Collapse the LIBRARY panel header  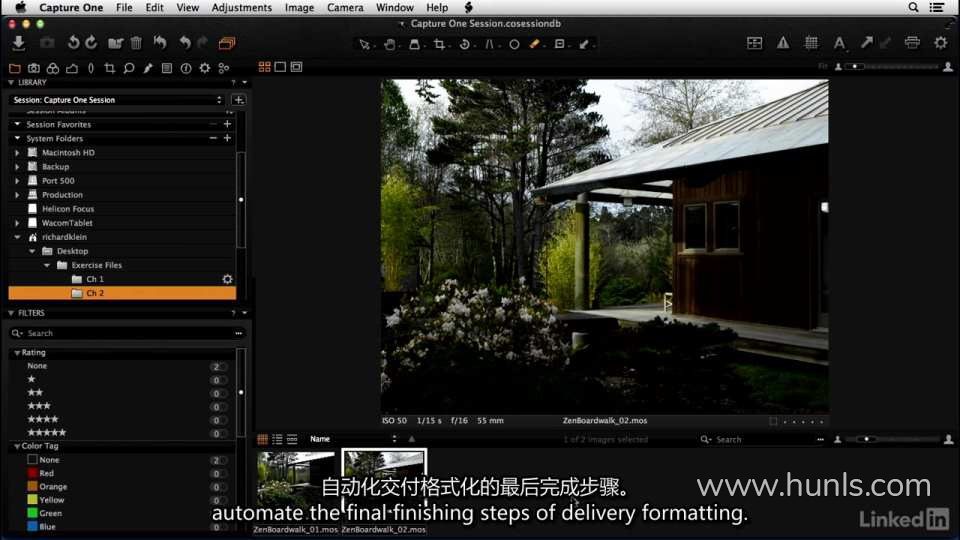[x=11, y=82]
